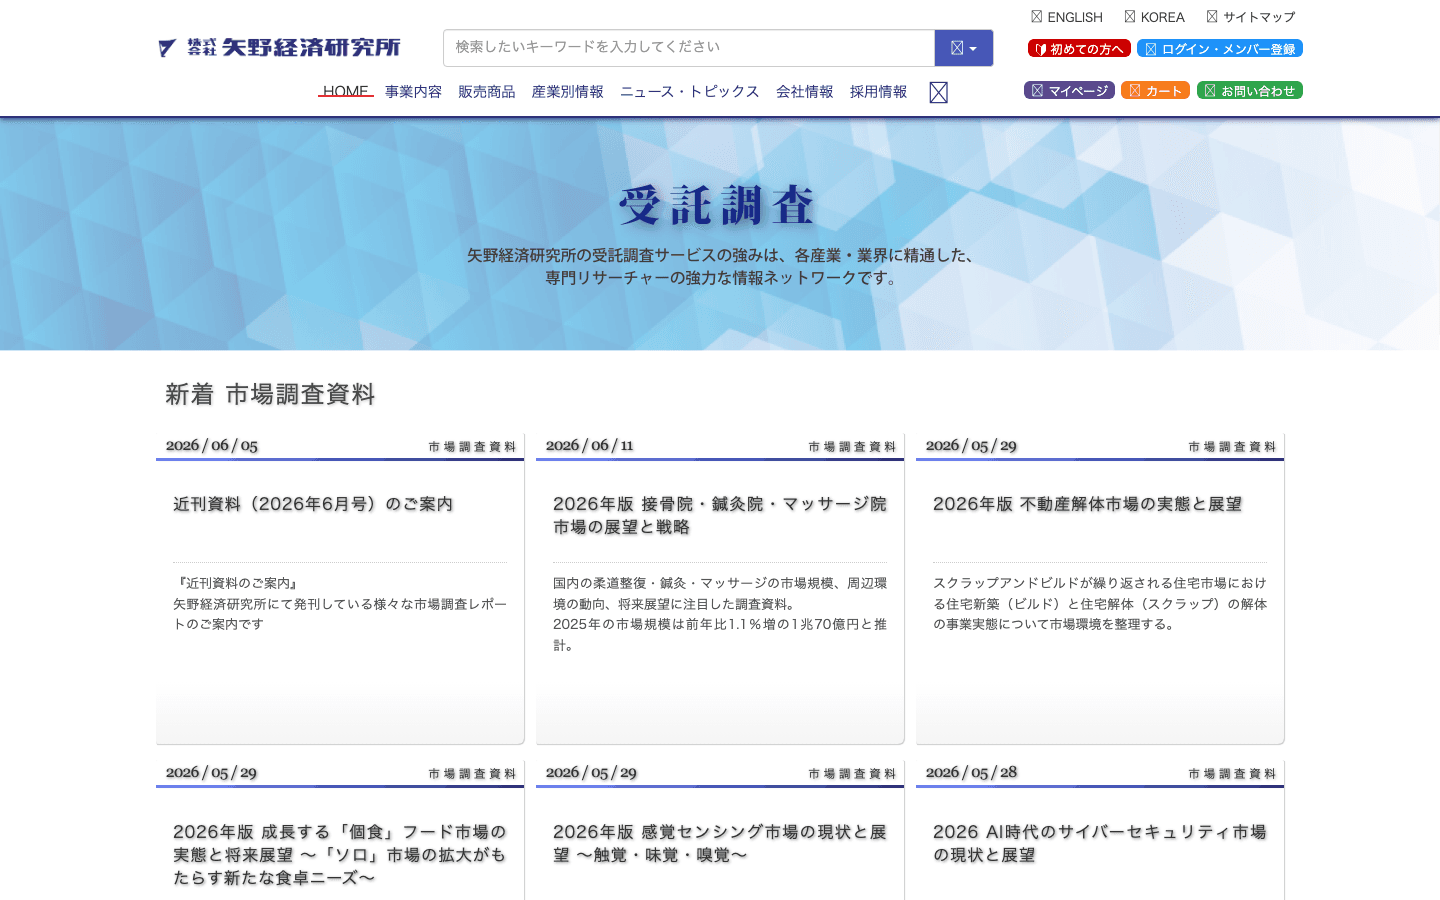Select the HOME menu item
The width and height of the screenshot is (1440, 900).
pyautogui.click(x=346, y=91)
